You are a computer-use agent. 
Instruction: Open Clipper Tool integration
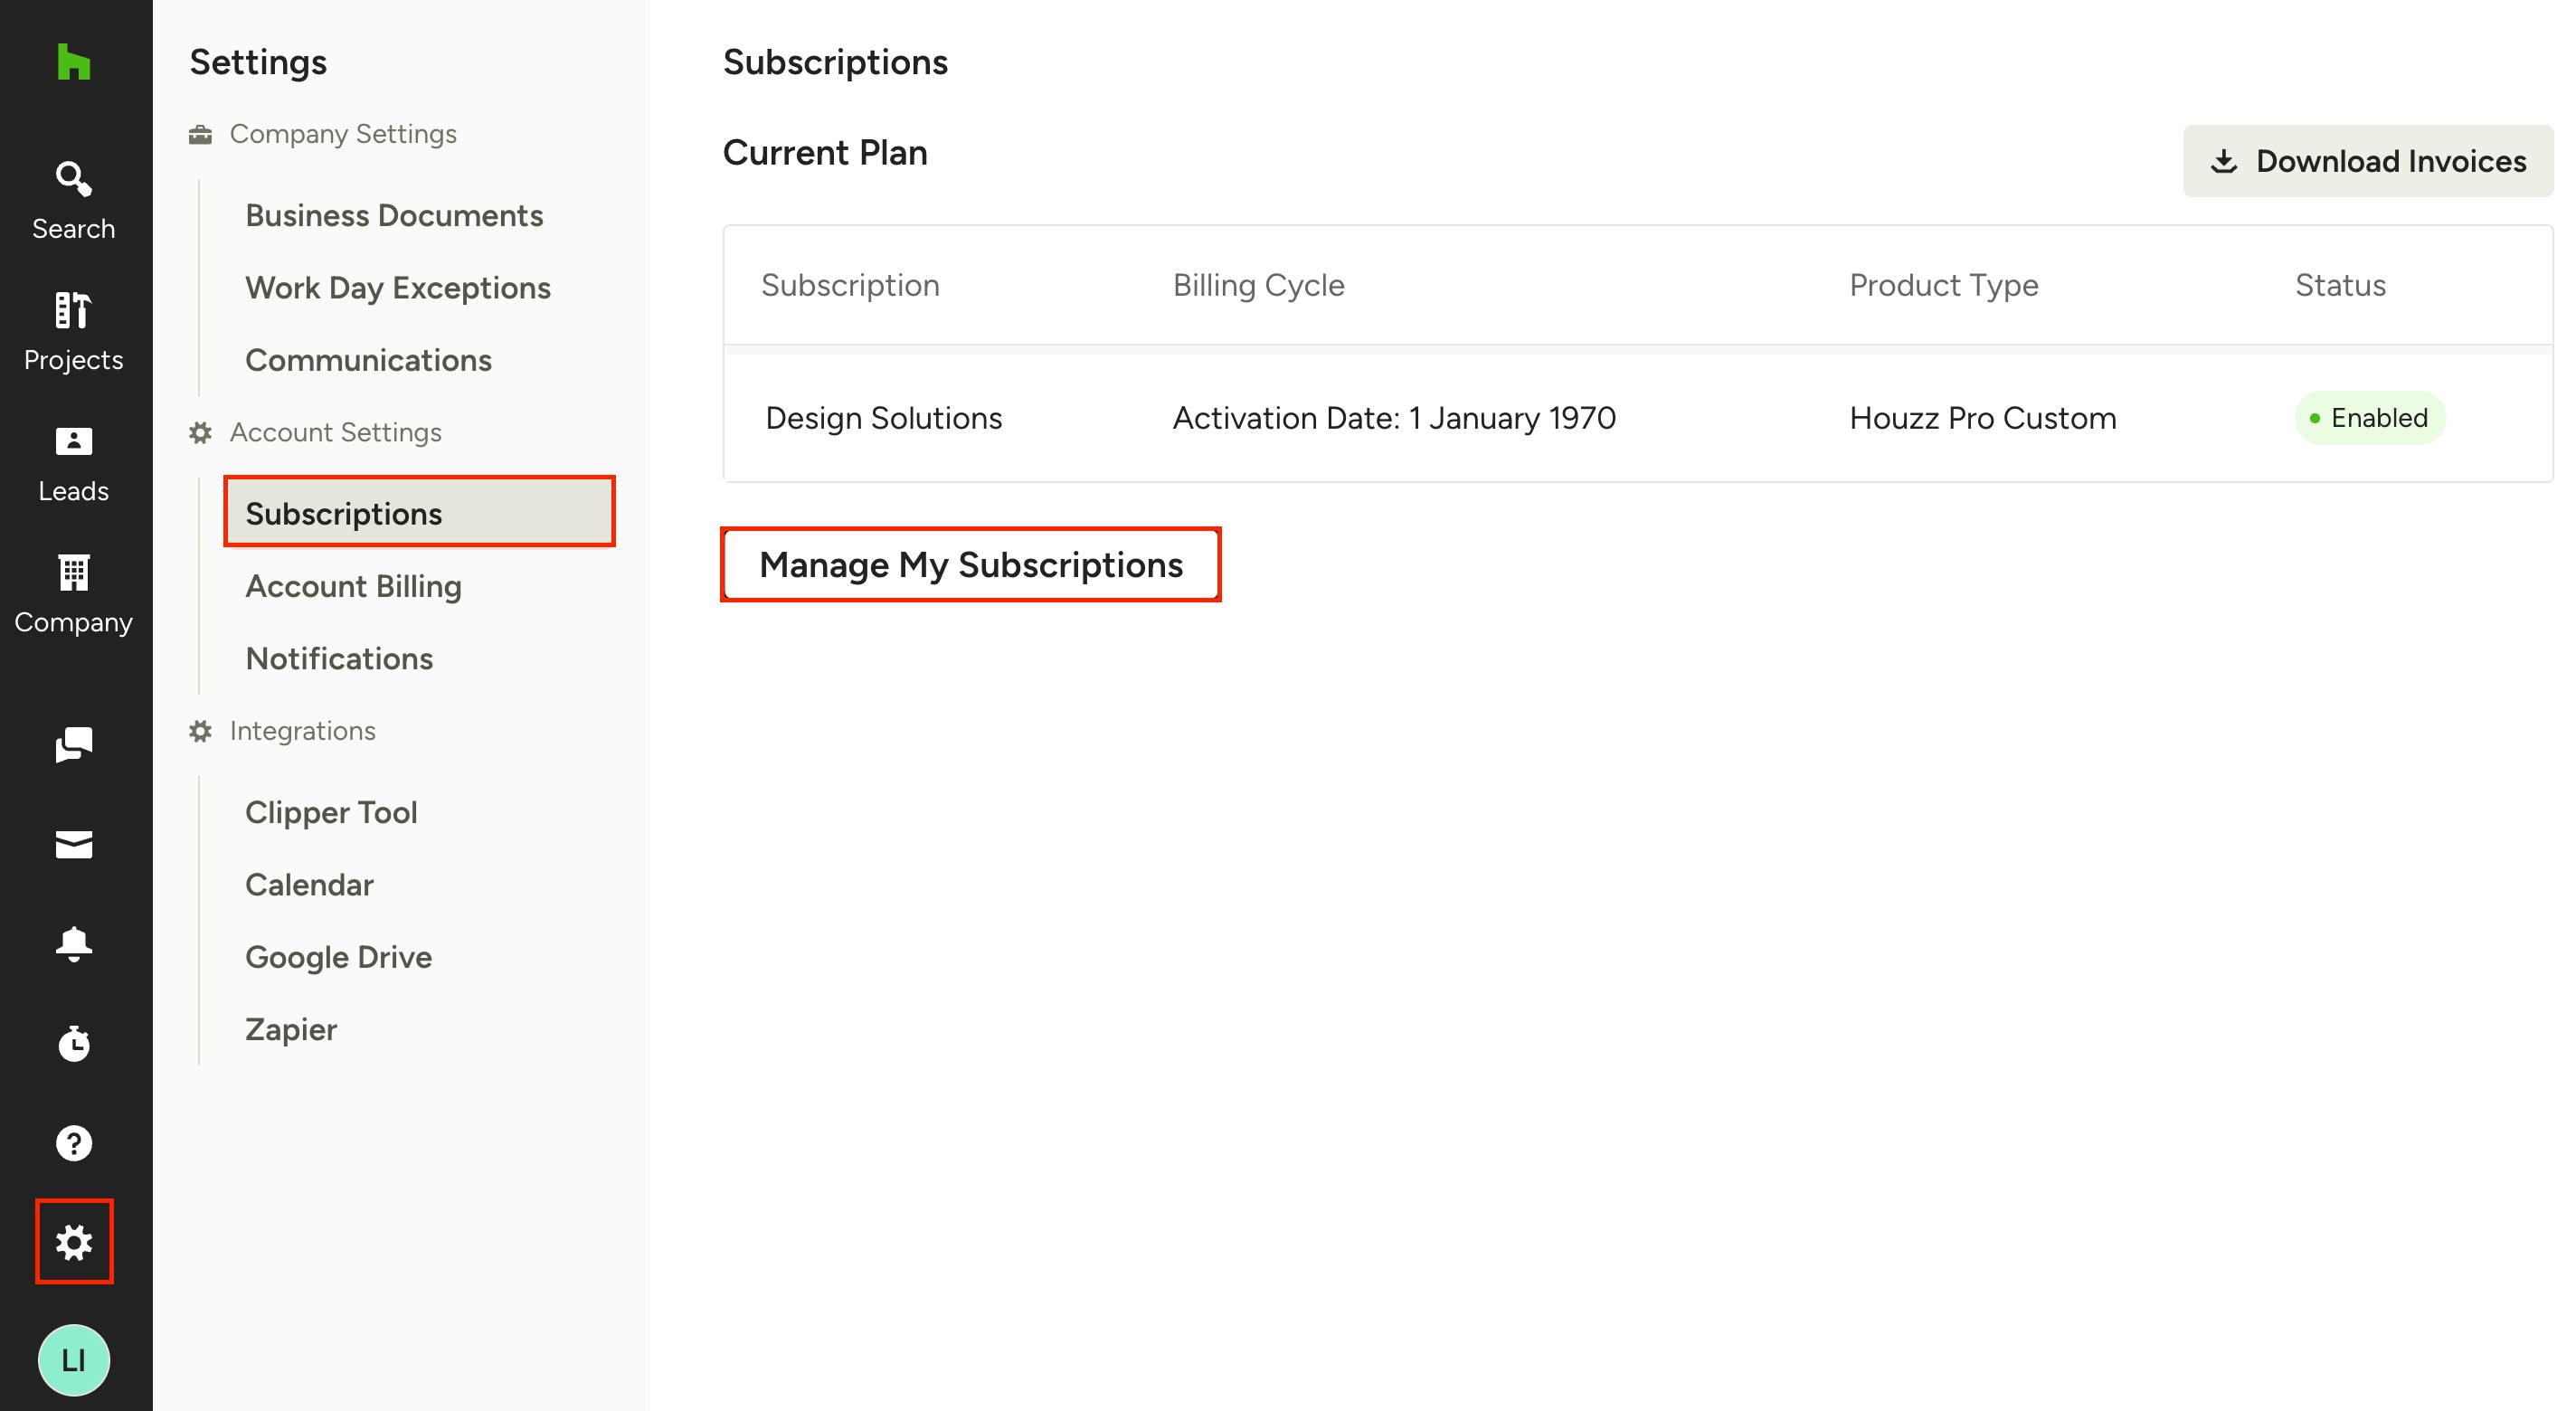coord(331,812)
